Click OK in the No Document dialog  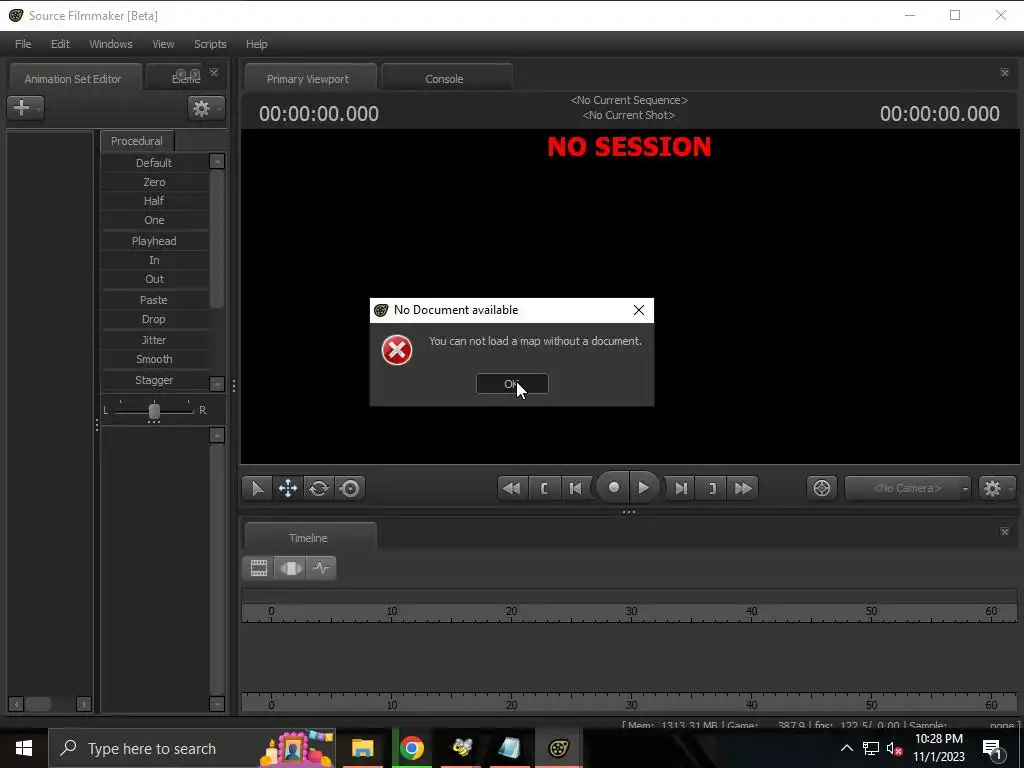[512, 384]
